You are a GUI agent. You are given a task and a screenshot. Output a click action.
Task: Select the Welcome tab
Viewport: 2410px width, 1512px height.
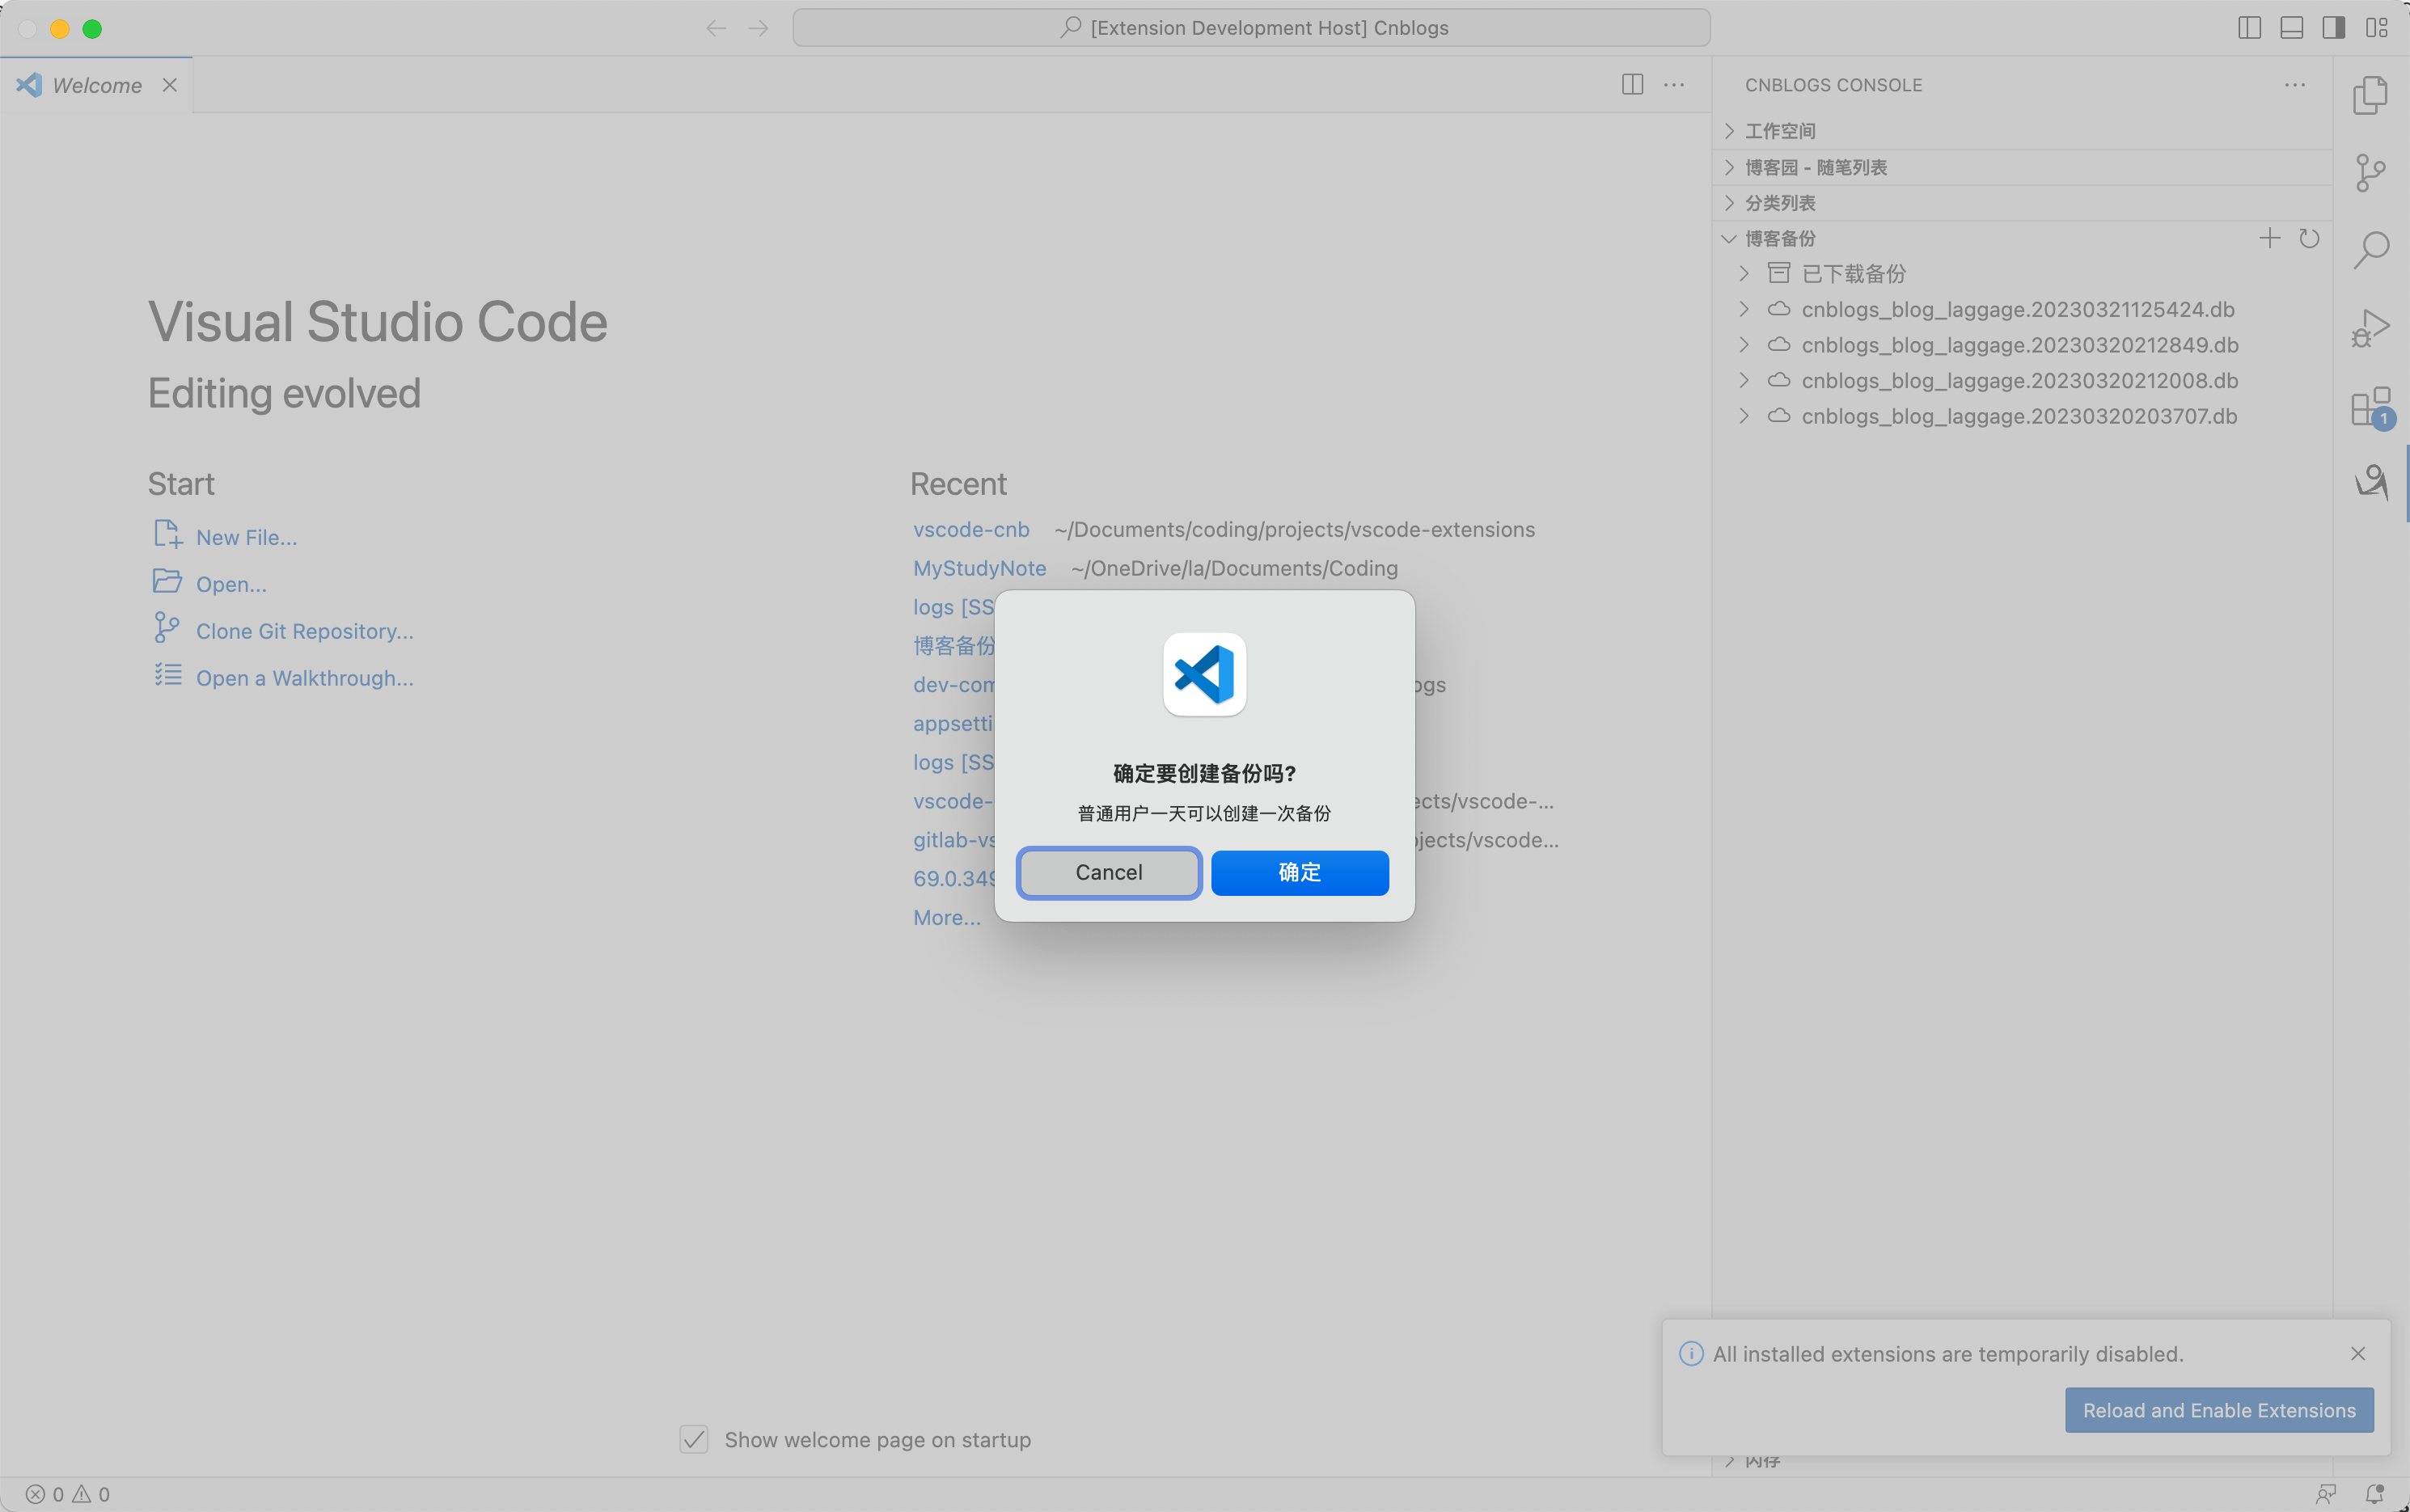pyautogui.click(x=96, y=85)
